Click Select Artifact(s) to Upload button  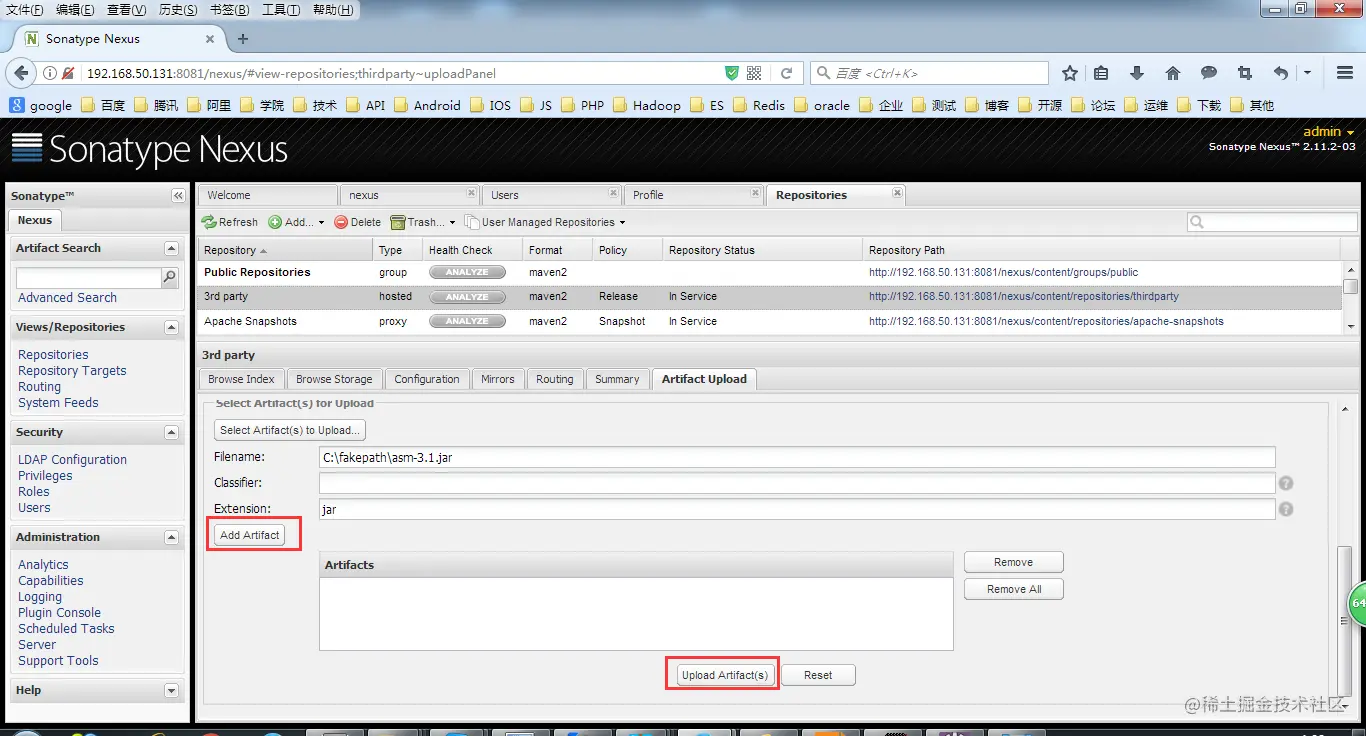290,430
